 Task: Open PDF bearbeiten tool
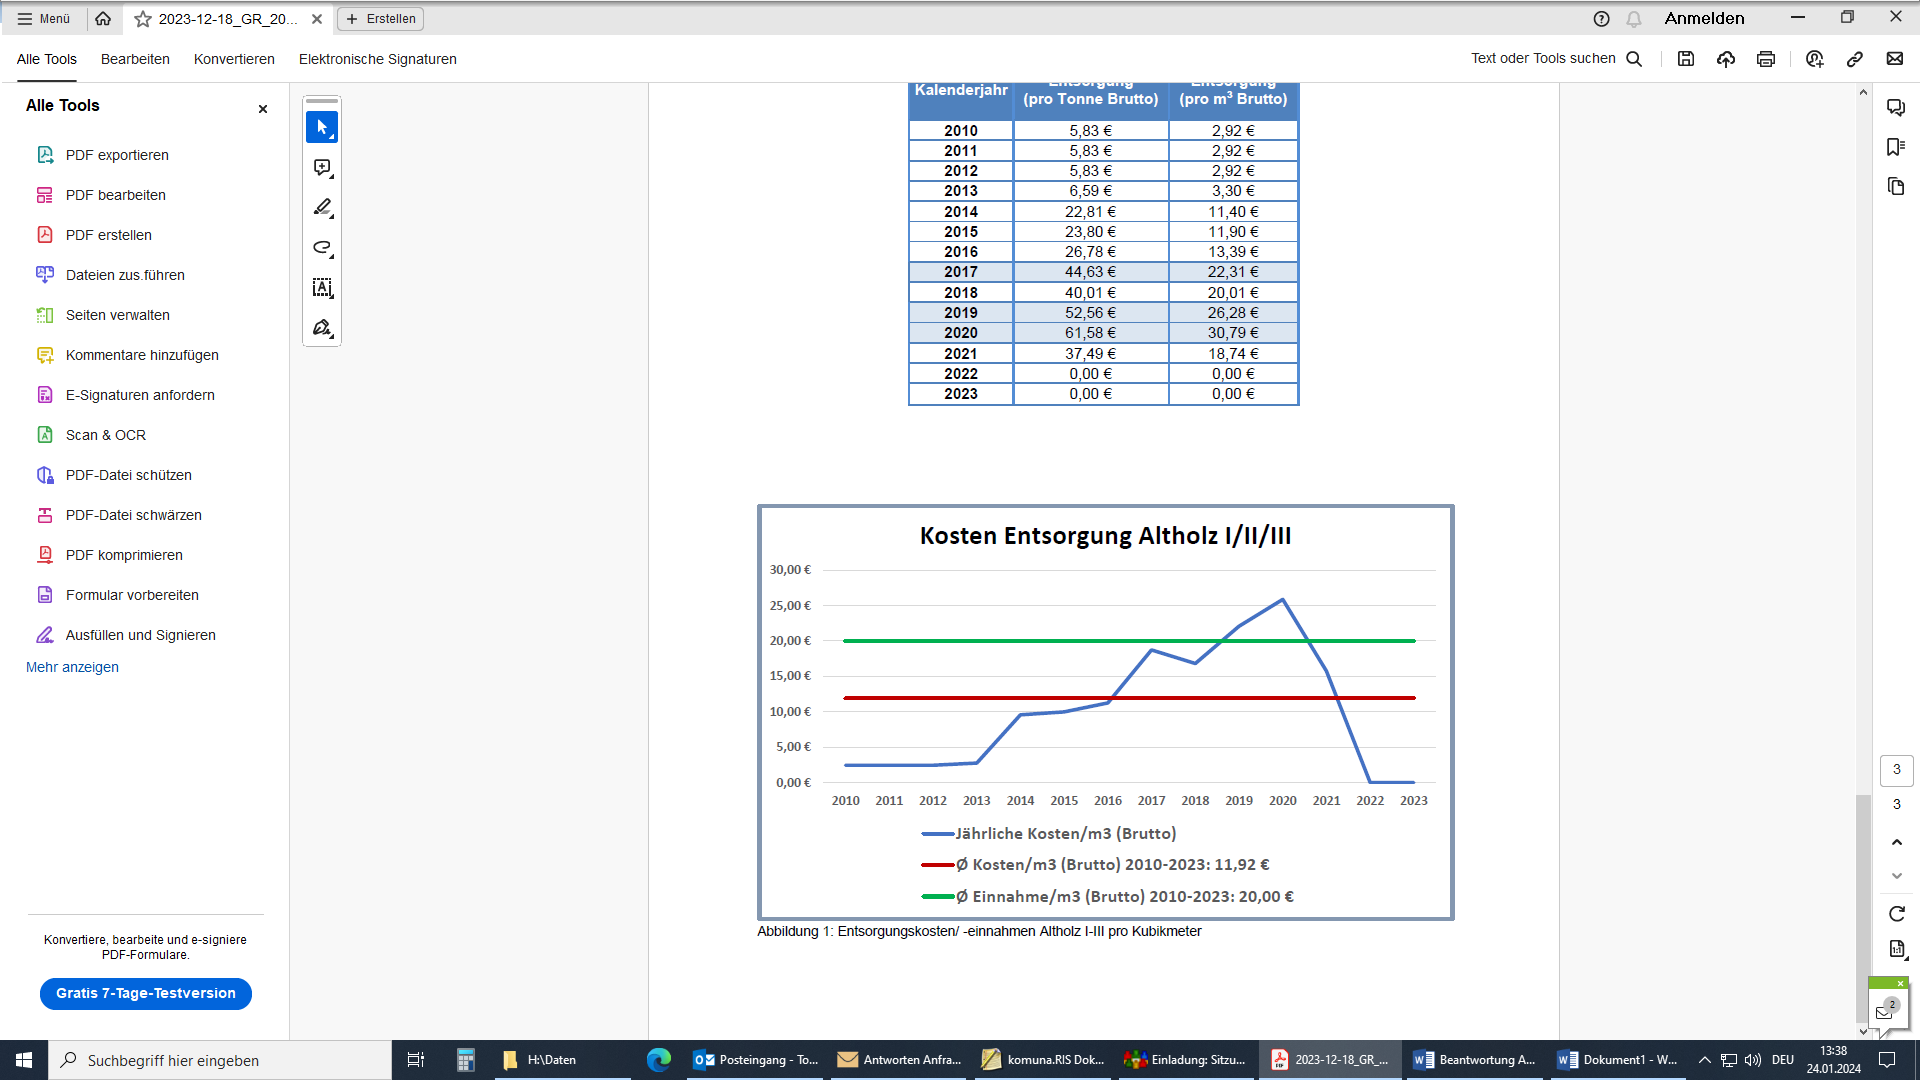pos(116,195)
